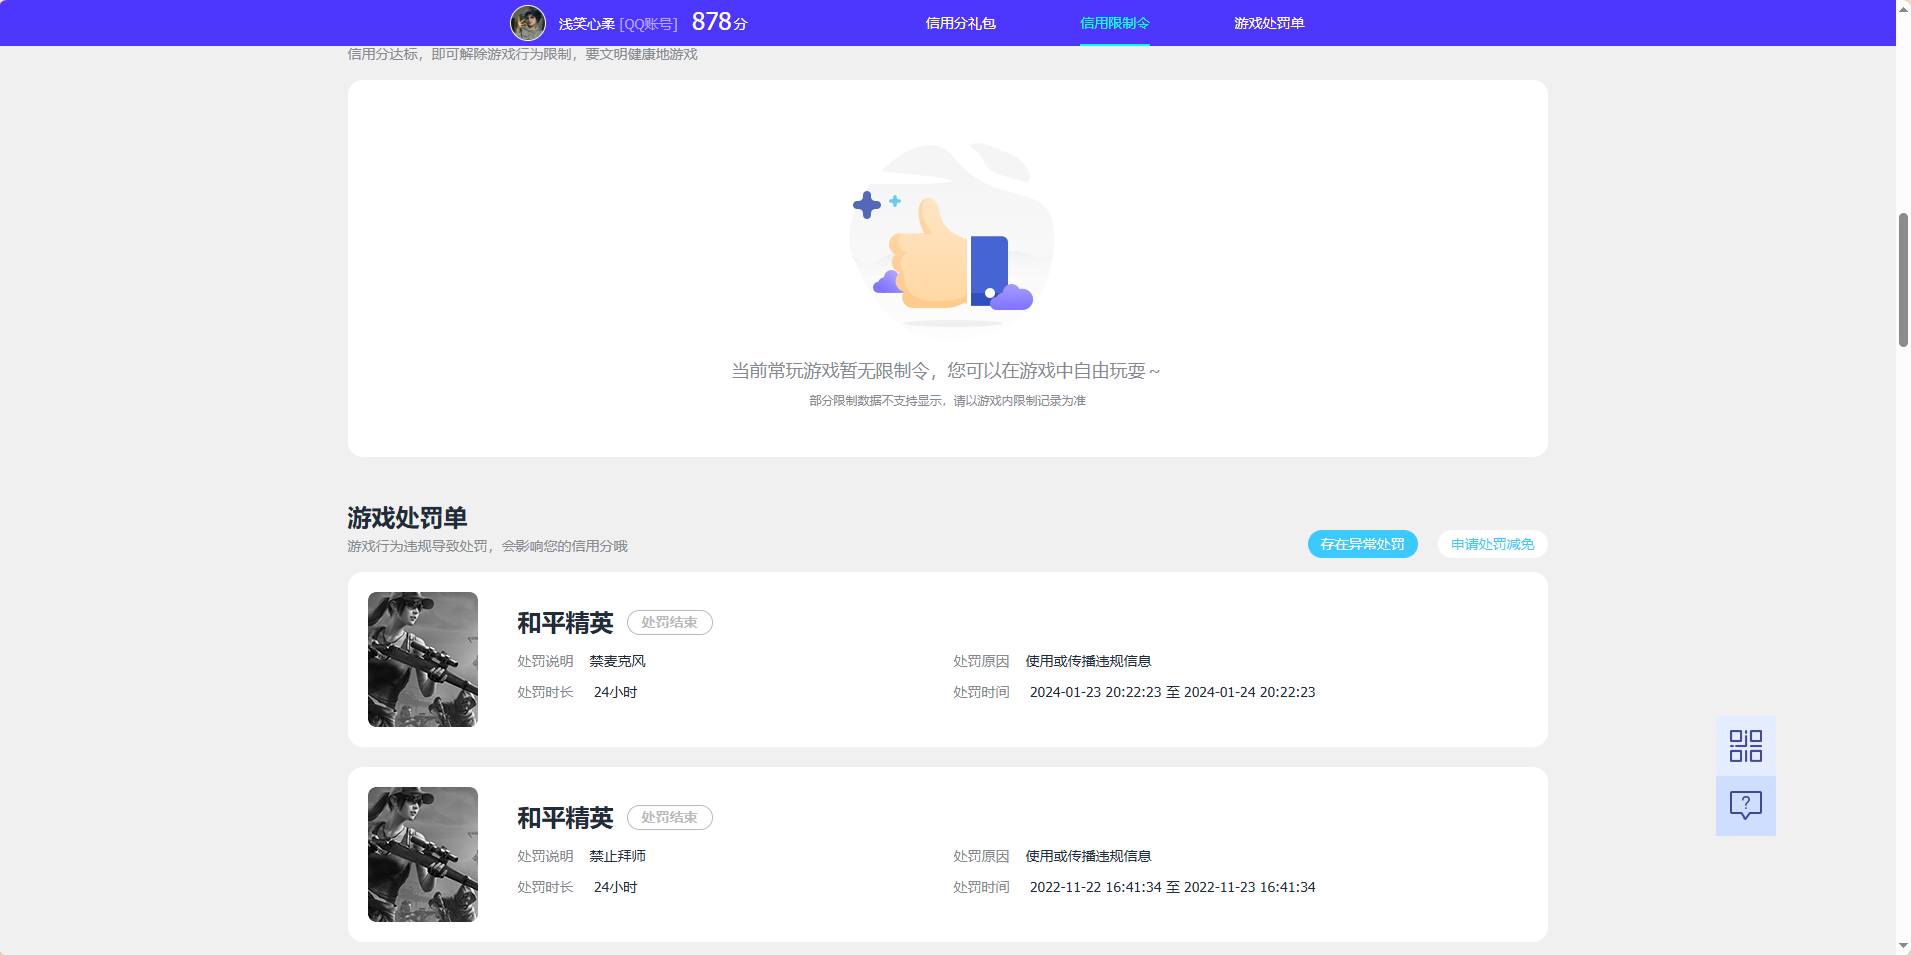Click 24小时 duration on 禁麦克风 card

[x=616, y=692]
